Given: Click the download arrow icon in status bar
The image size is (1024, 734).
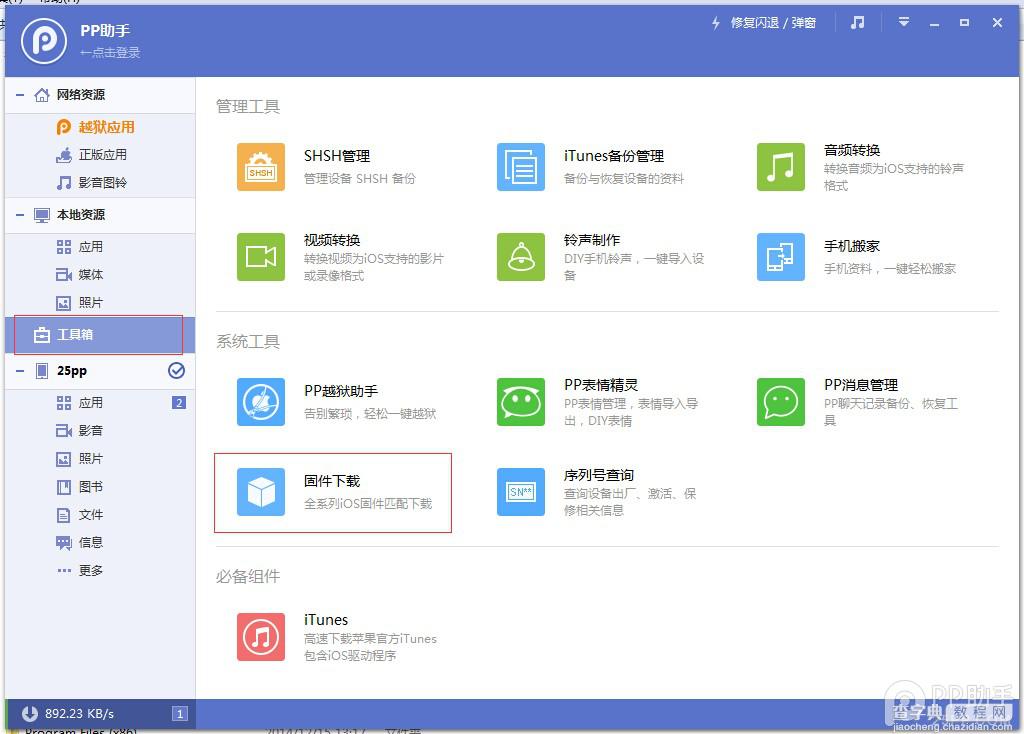Looking at the screenshot, I should click(x=29, y=713).
